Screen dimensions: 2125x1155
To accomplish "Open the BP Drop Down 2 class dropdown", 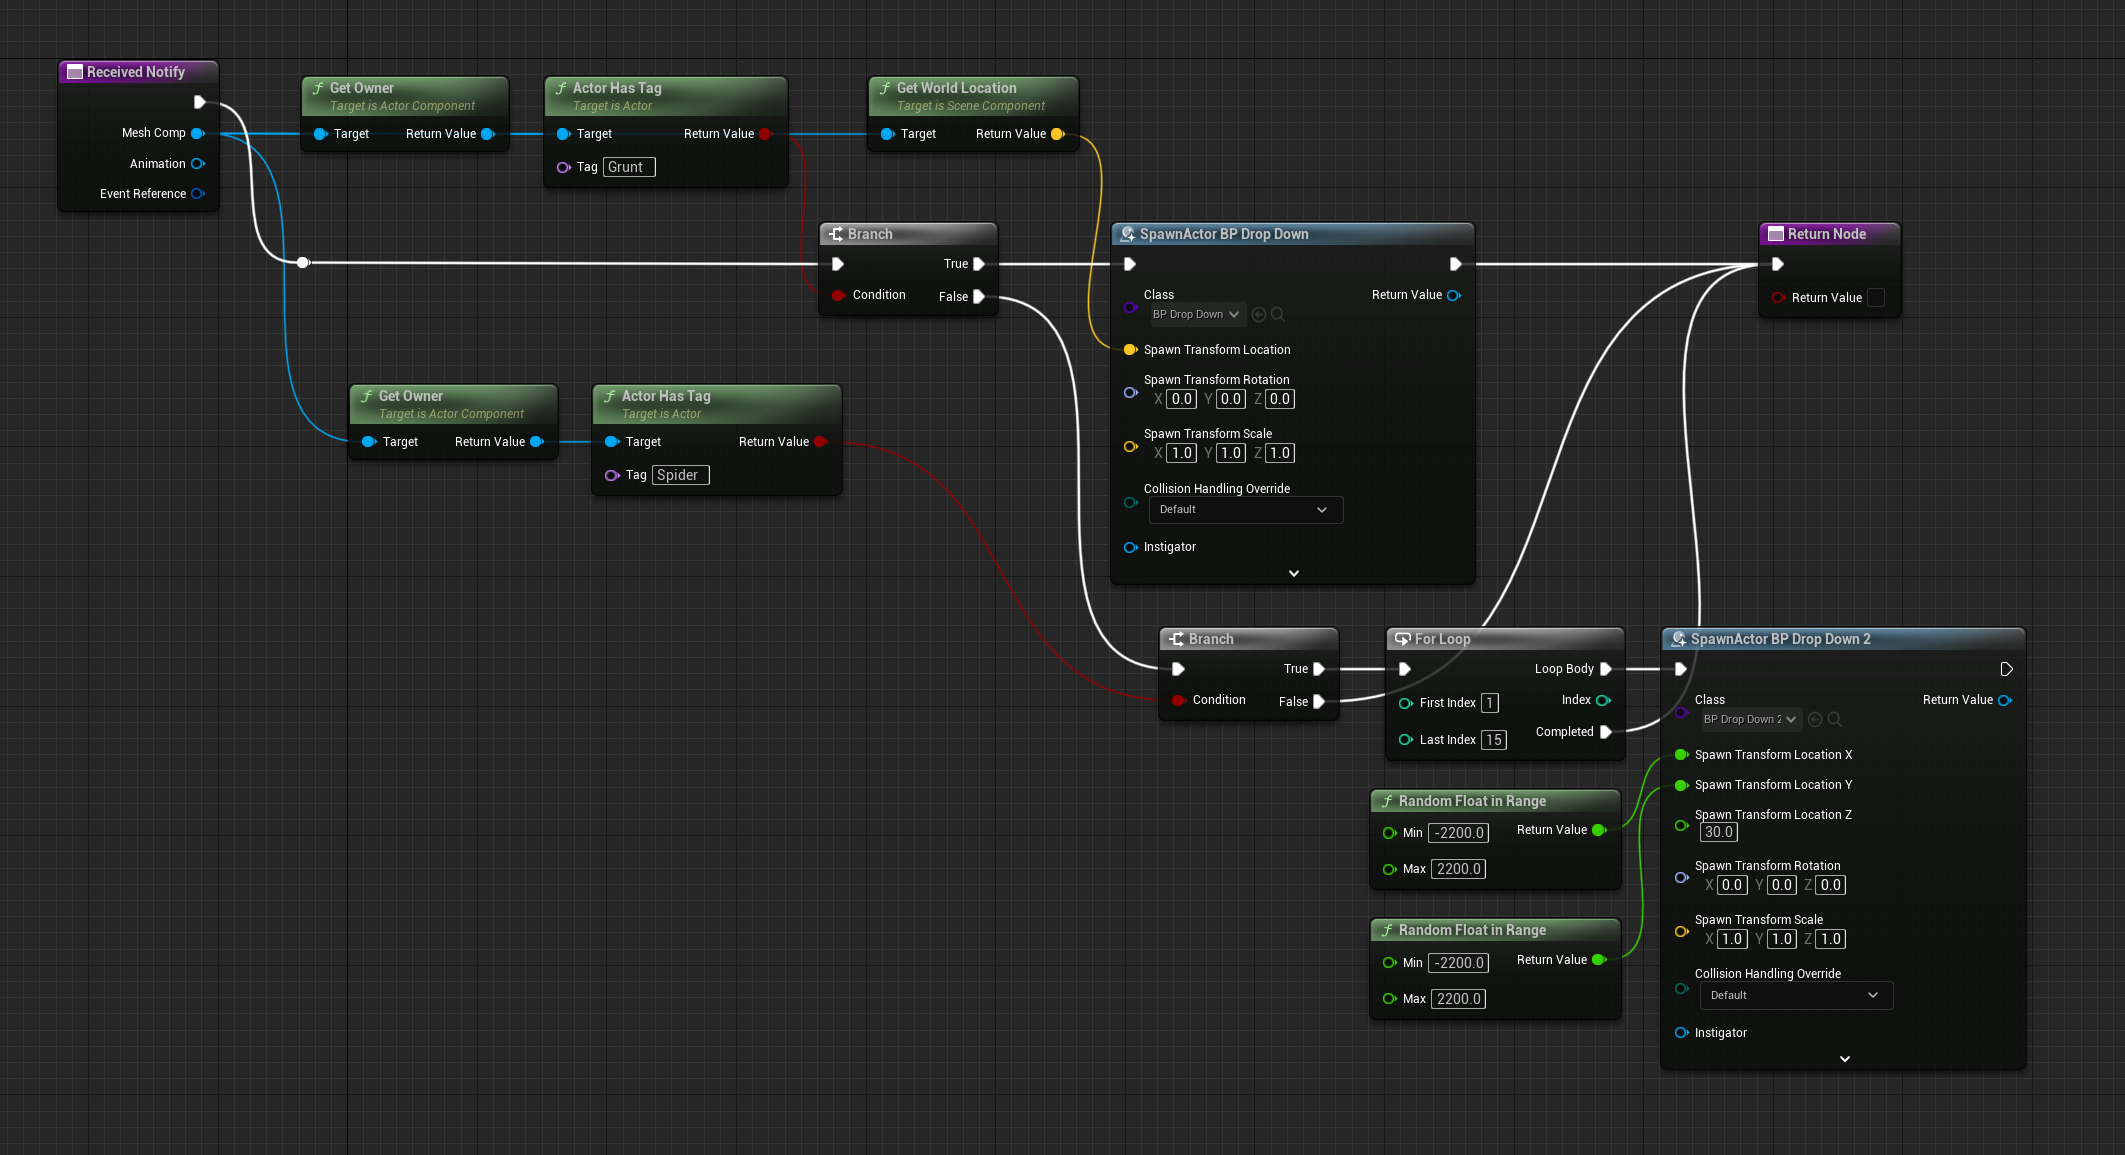I will point(1750,719).
